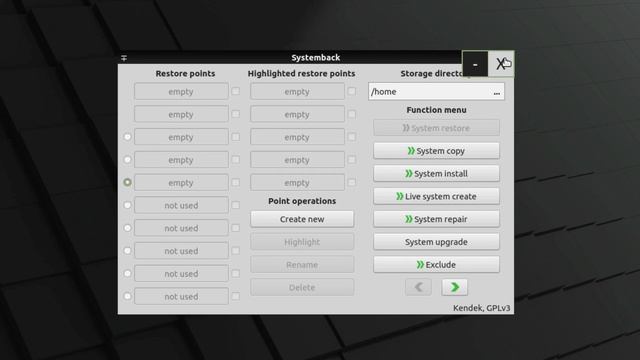The width and height of the screenshot is (640, 360).
Task: Select the green-marked fifth restore points radio
Action: coord(127,182)
